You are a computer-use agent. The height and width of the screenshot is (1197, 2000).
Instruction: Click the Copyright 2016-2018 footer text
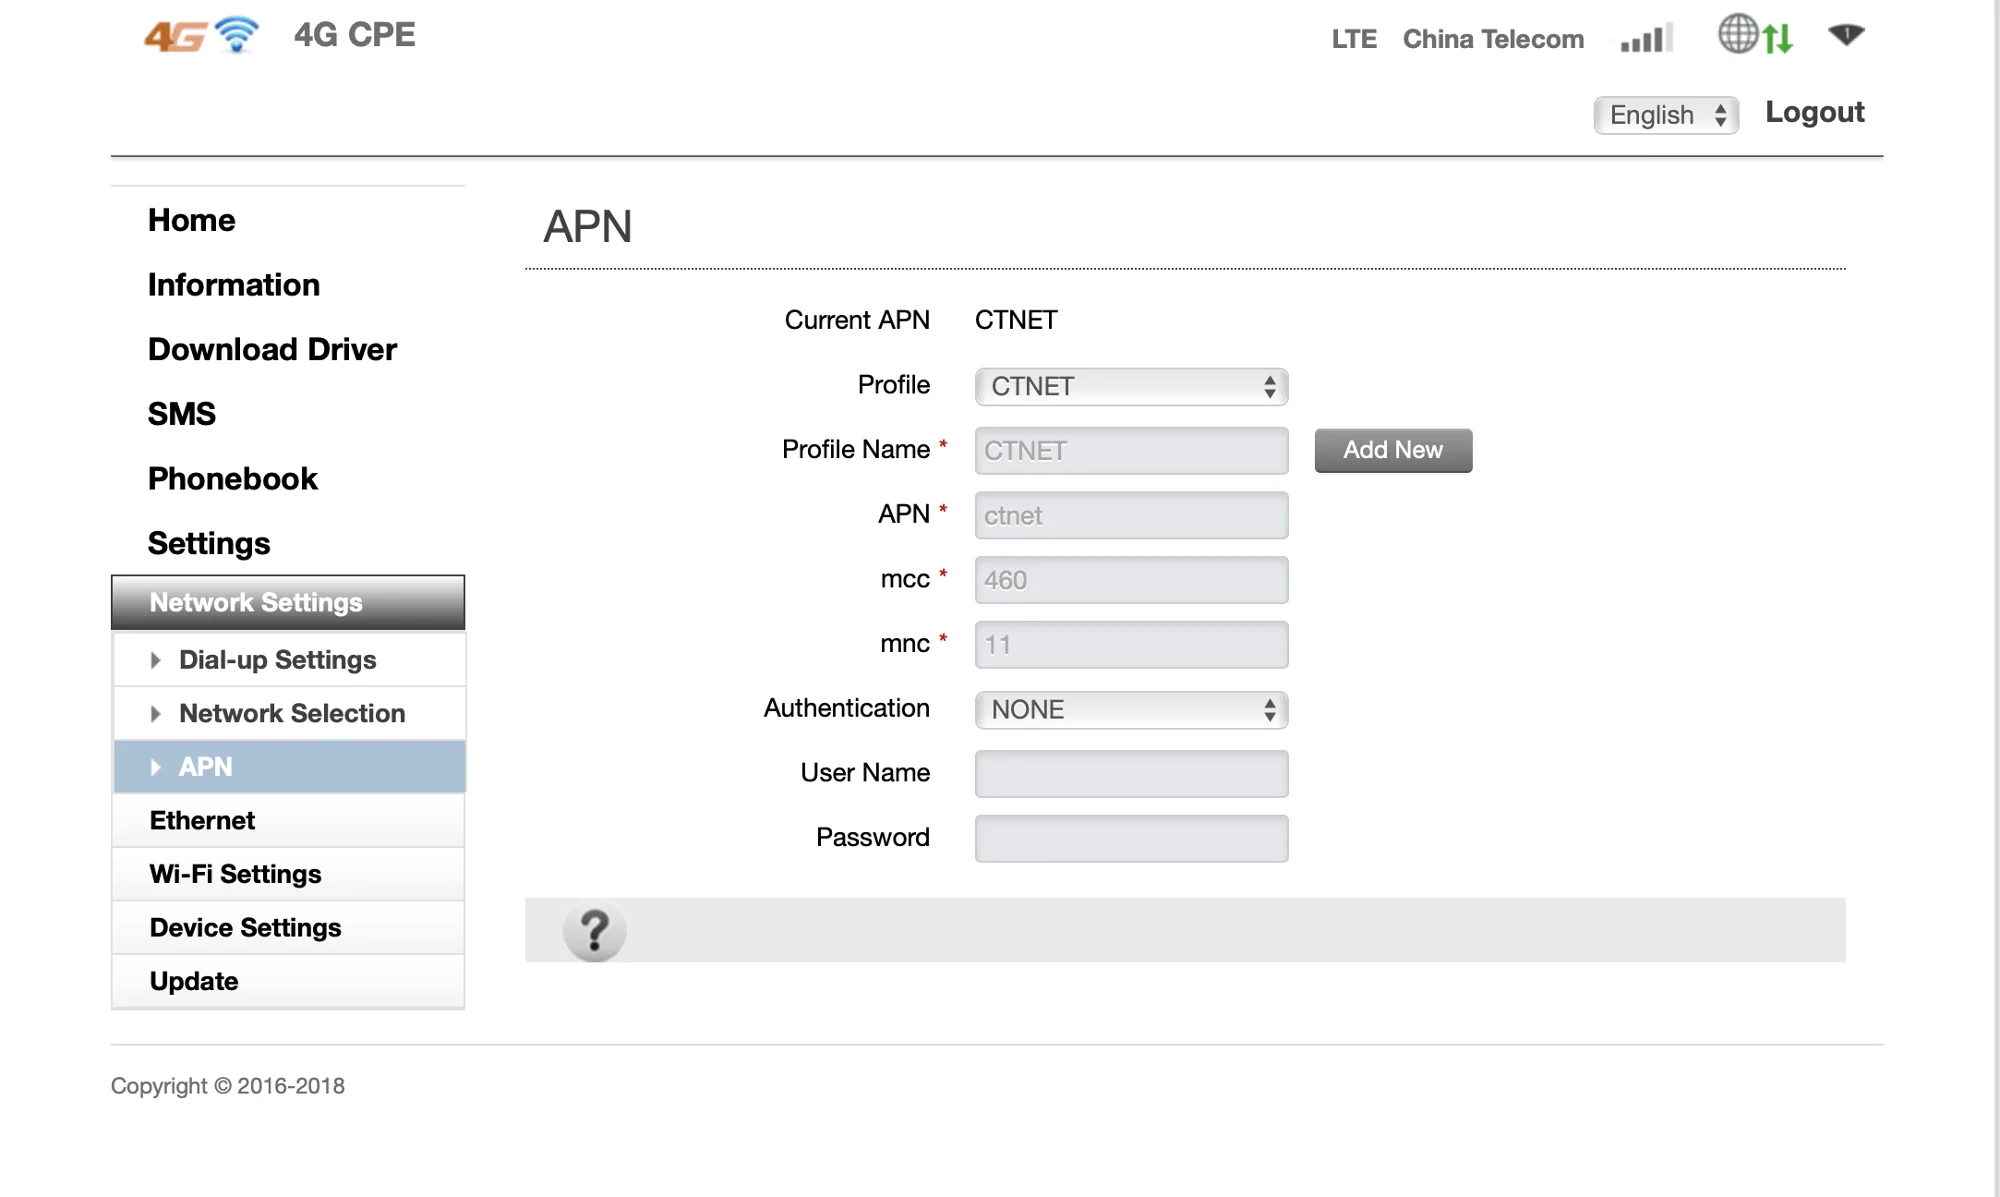[228, 1086]
